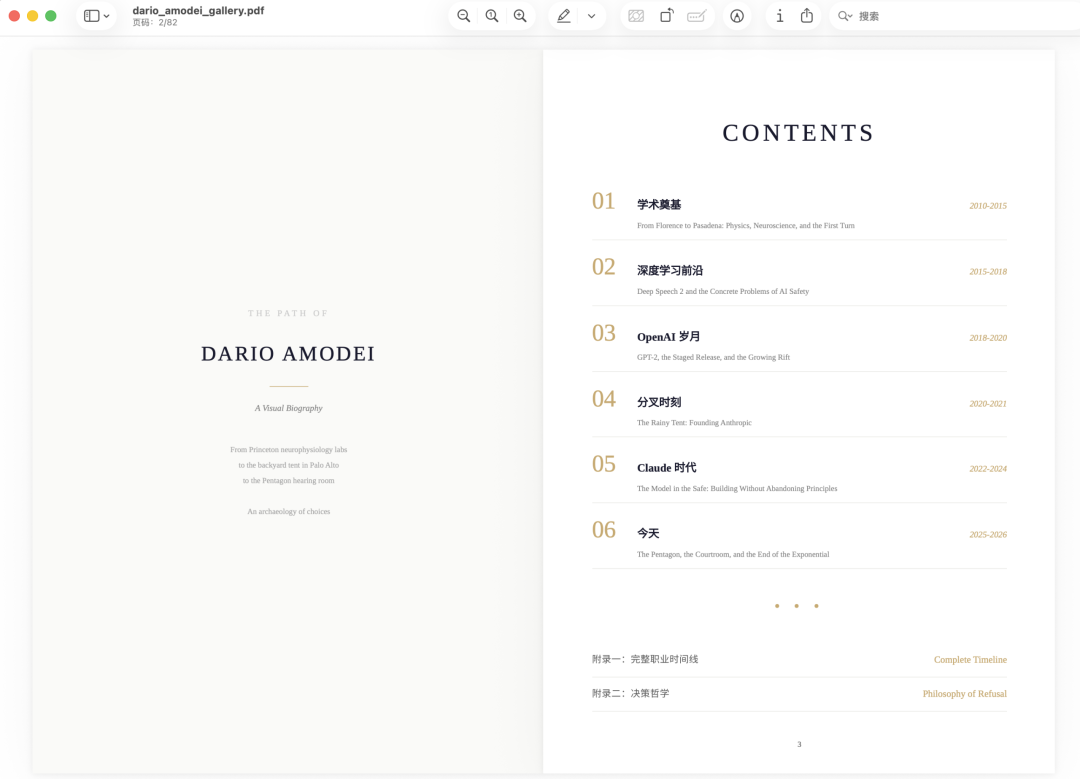1080x779 pixels.
Task: Show the Markup toolbar
Action: click(x=737, y=16)
